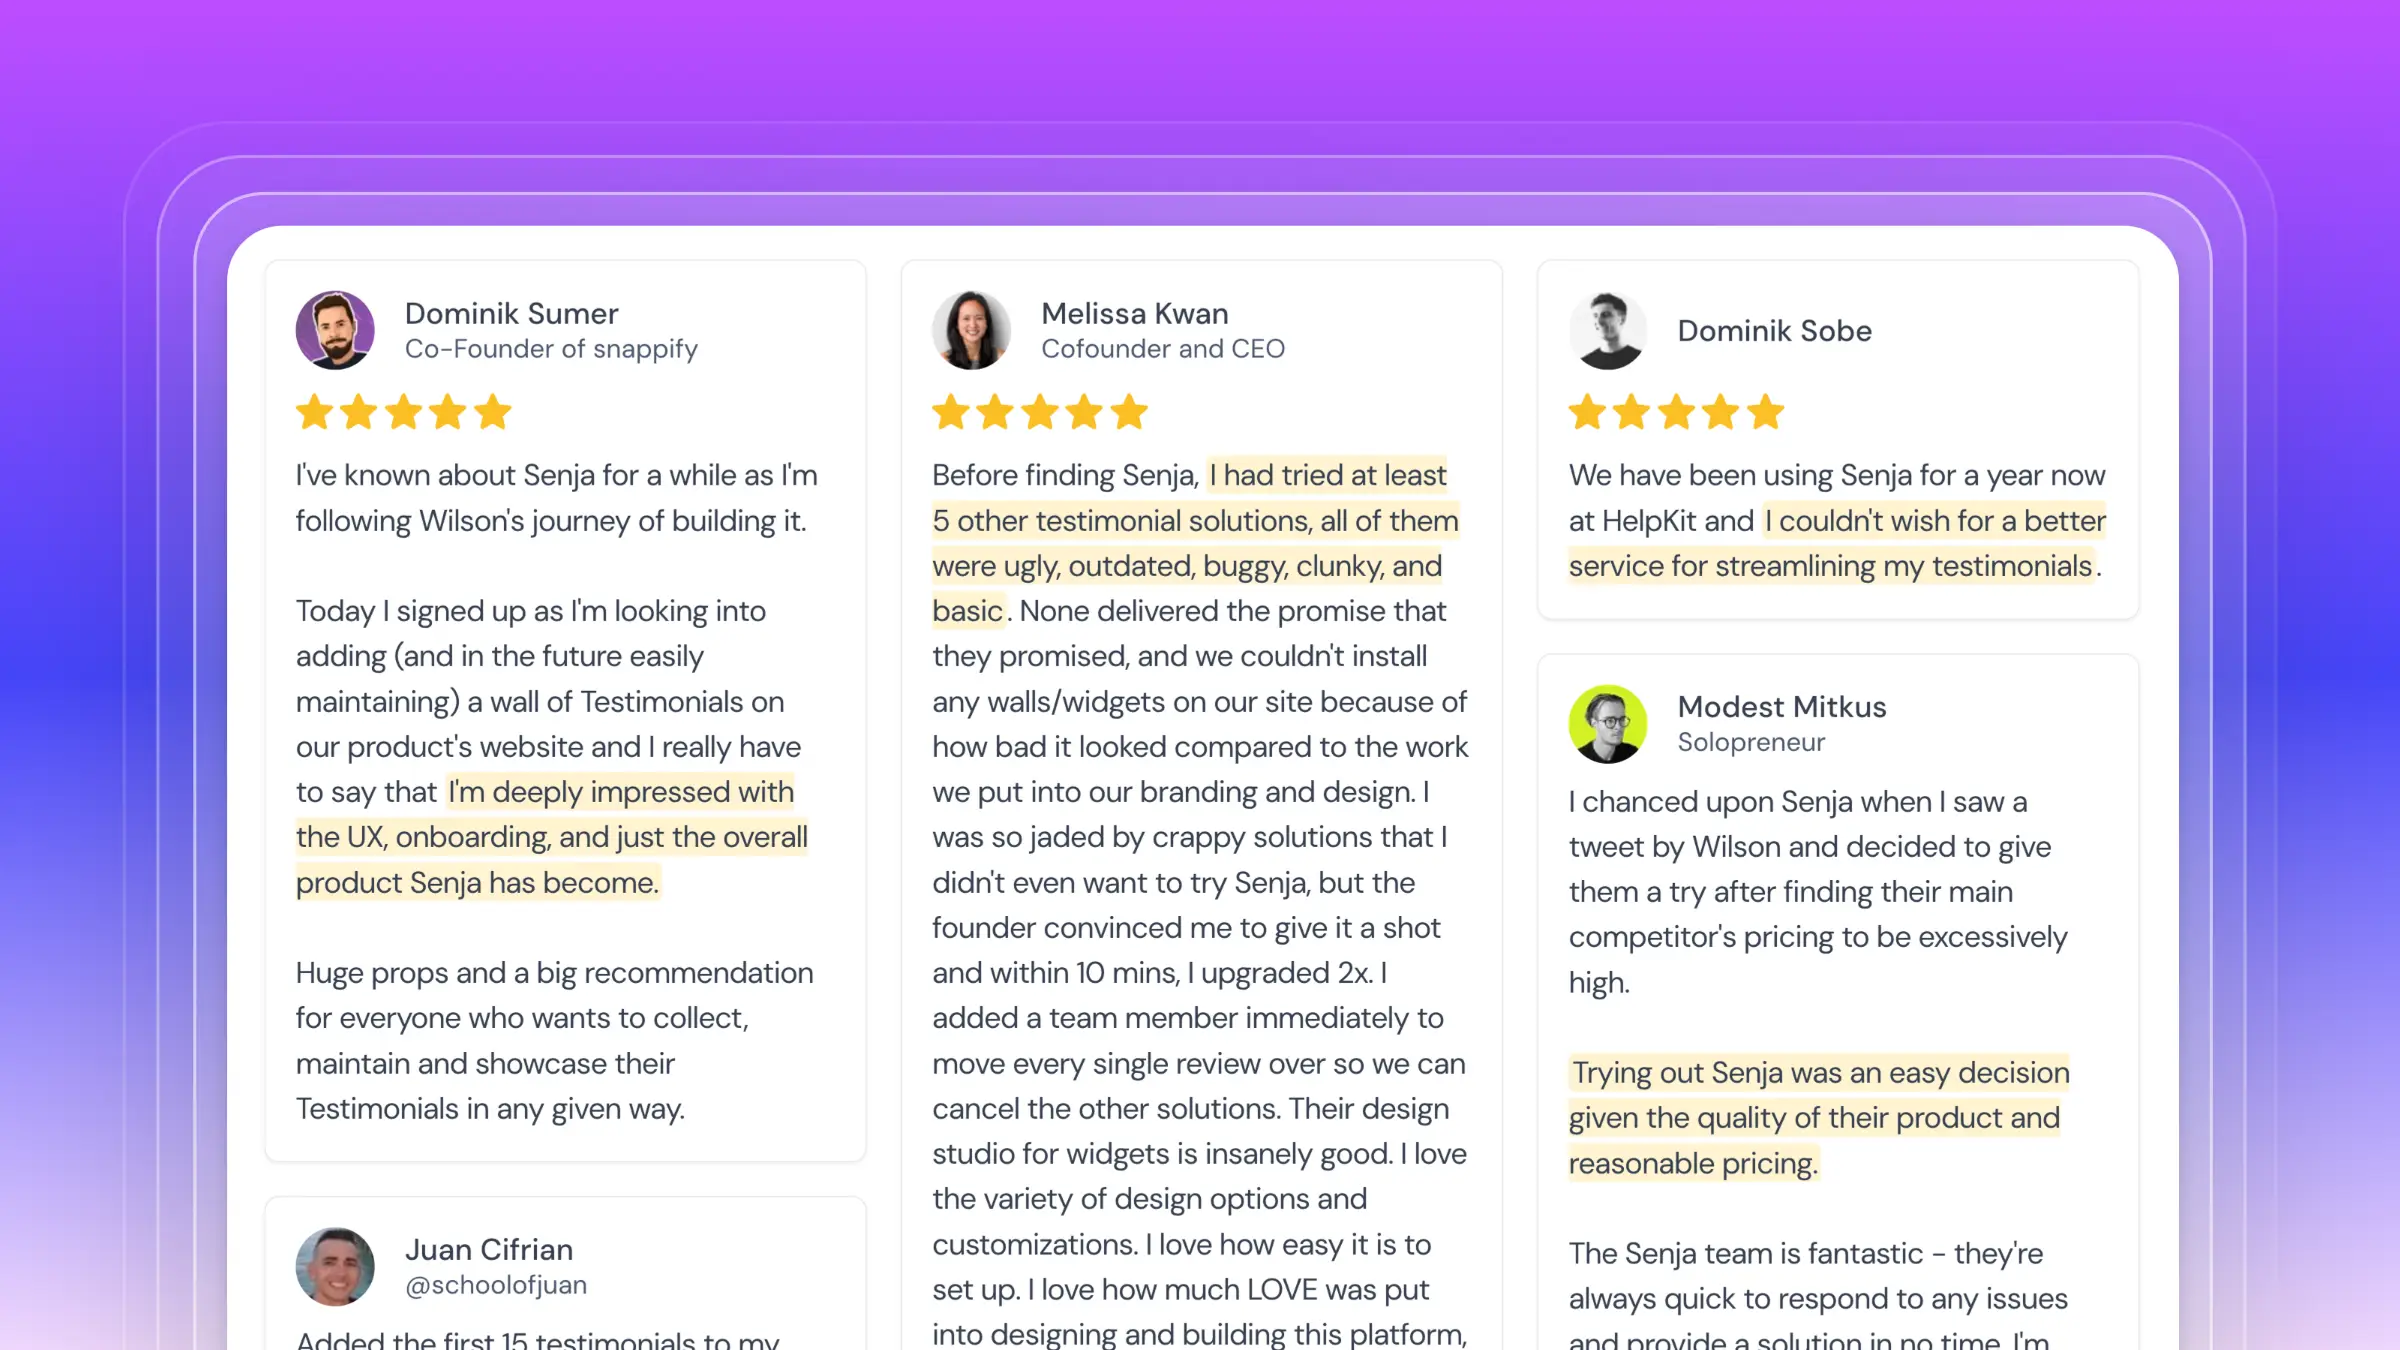Image resolution: width=2400 pixels, height=1350 pixels.
Task: Click the Solopreneur role link under Modest Mitkus
Action: [x=1752, y=740]
